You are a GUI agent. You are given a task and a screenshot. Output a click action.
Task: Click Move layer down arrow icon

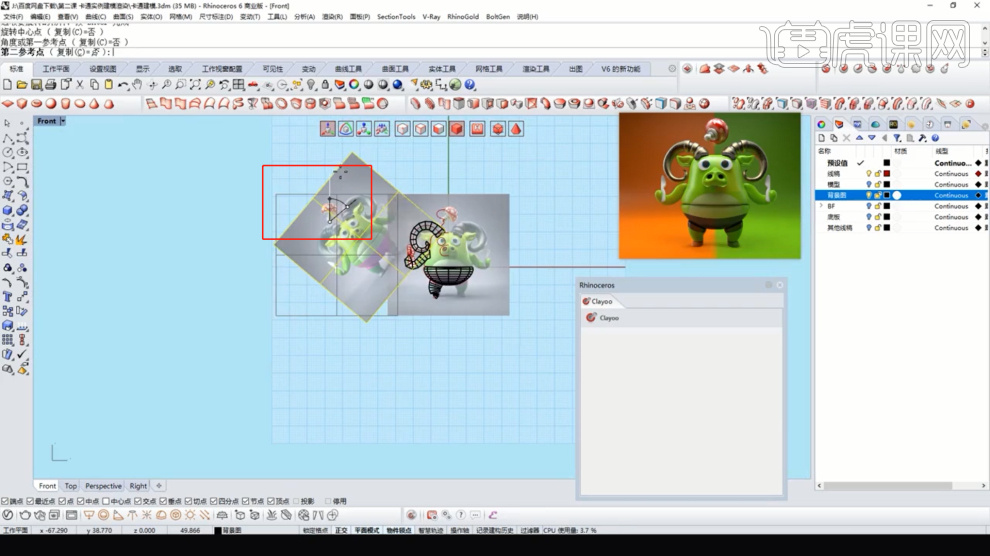(x=872, y=138)
